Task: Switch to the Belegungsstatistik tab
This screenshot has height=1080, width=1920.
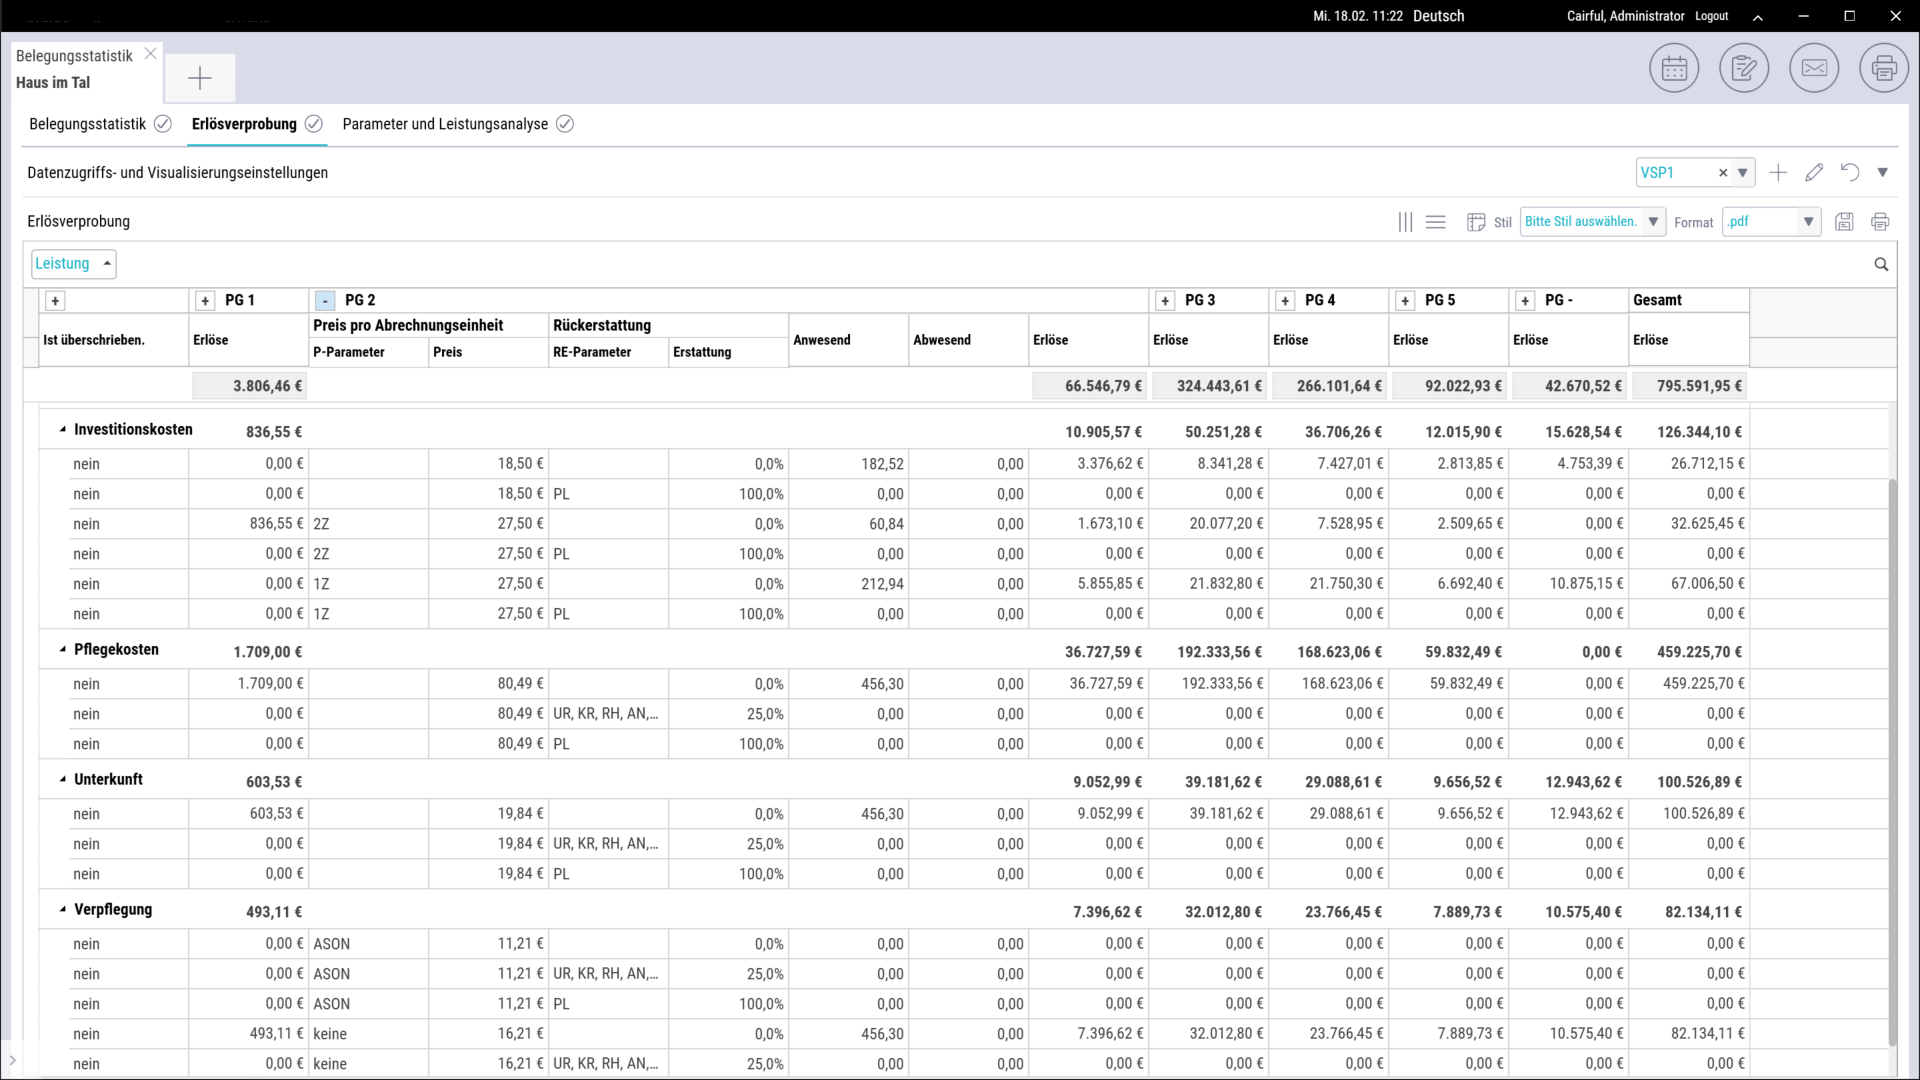Action: (88, 124)
